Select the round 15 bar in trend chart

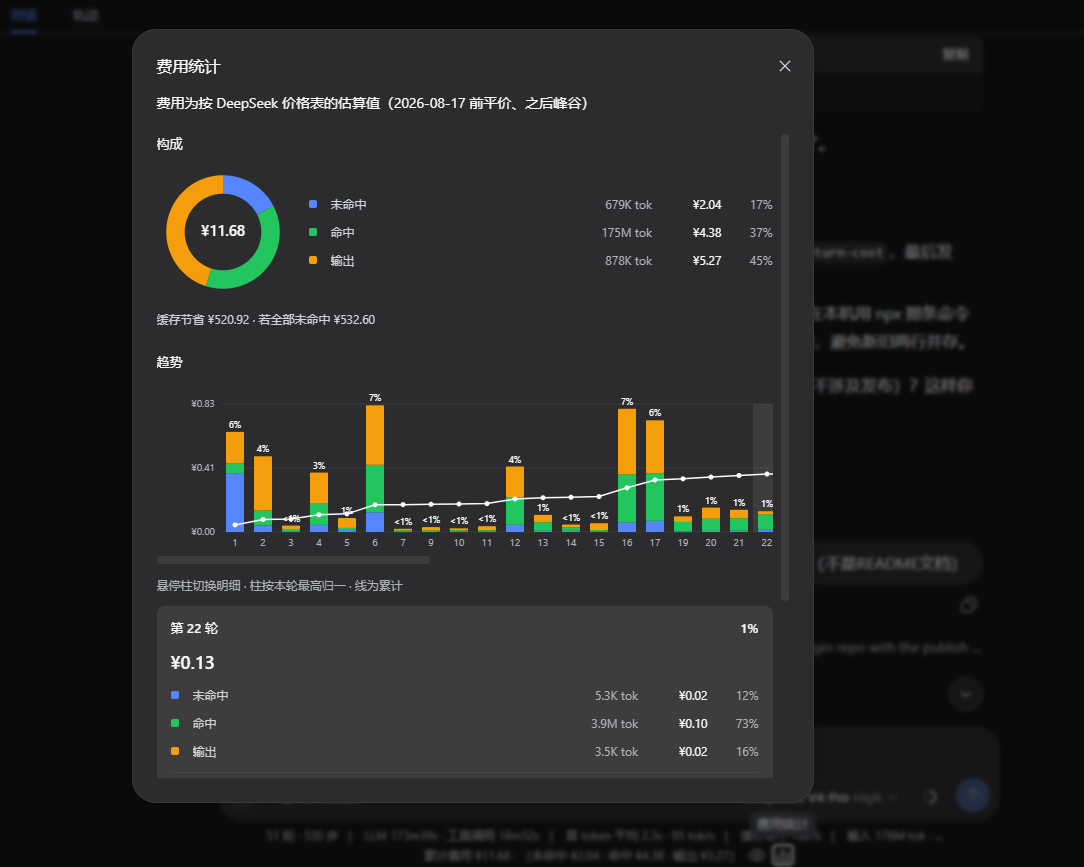coord(599,528)
